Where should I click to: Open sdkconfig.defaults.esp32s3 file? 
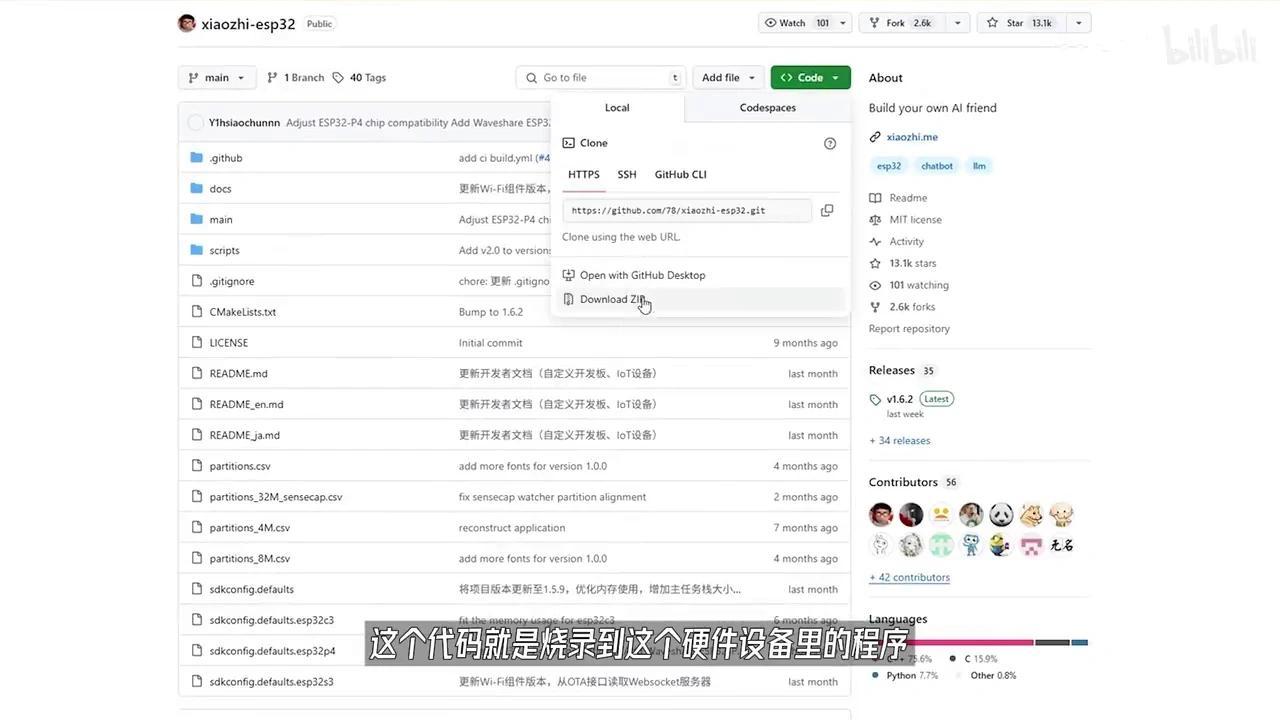coord(271,682)
